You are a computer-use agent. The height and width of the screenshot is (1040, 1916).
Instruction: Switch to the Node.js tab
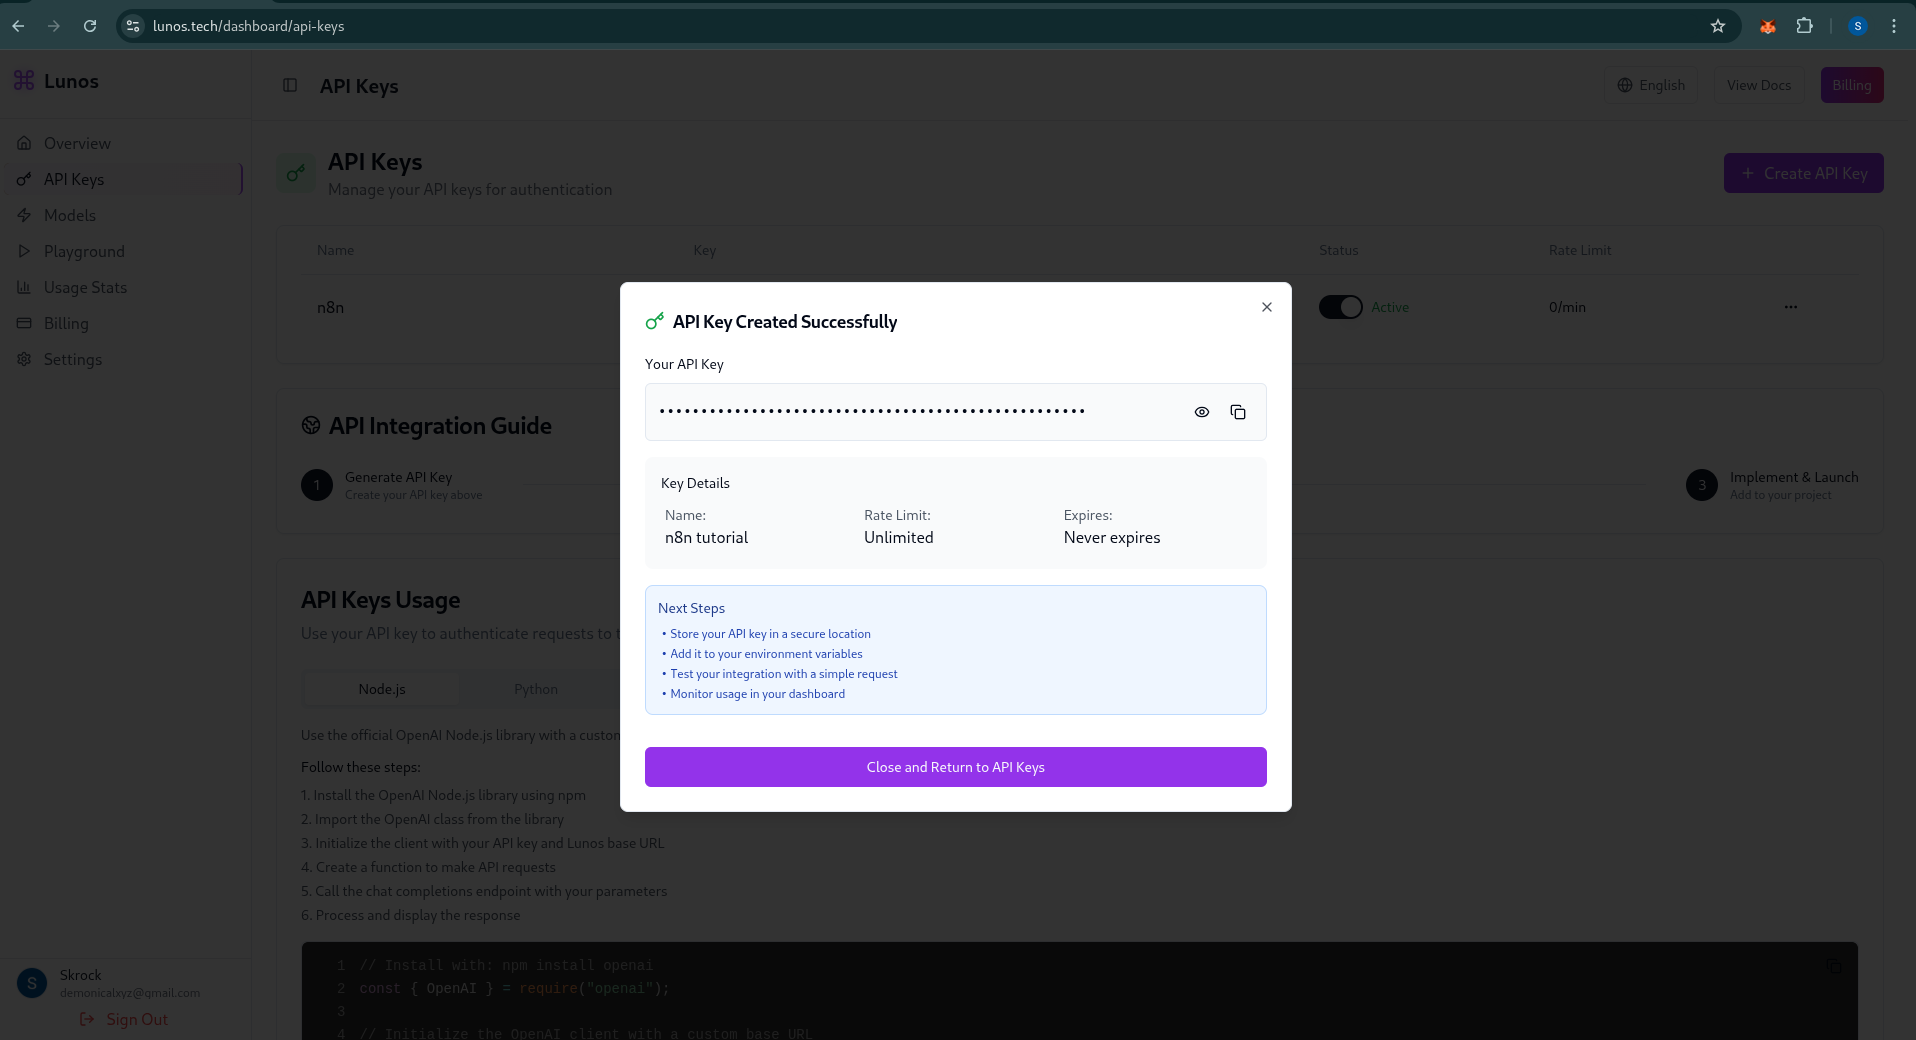[x=382, y=689]
